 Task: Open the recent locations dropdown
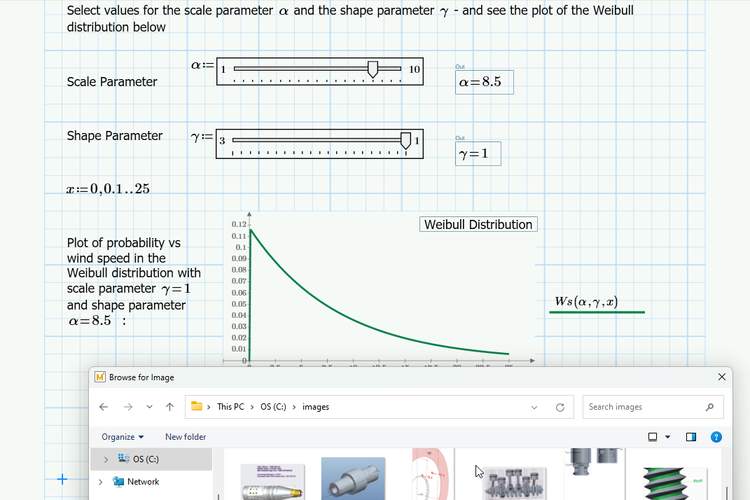coord(149,407)
